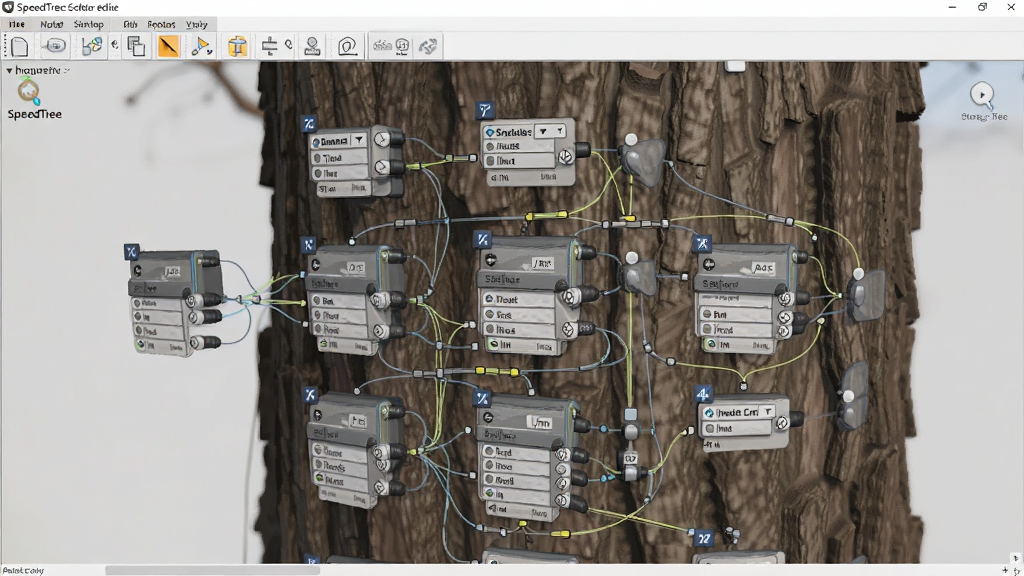
Task: Select the cone paint tool icon
Action: [201, 46]
